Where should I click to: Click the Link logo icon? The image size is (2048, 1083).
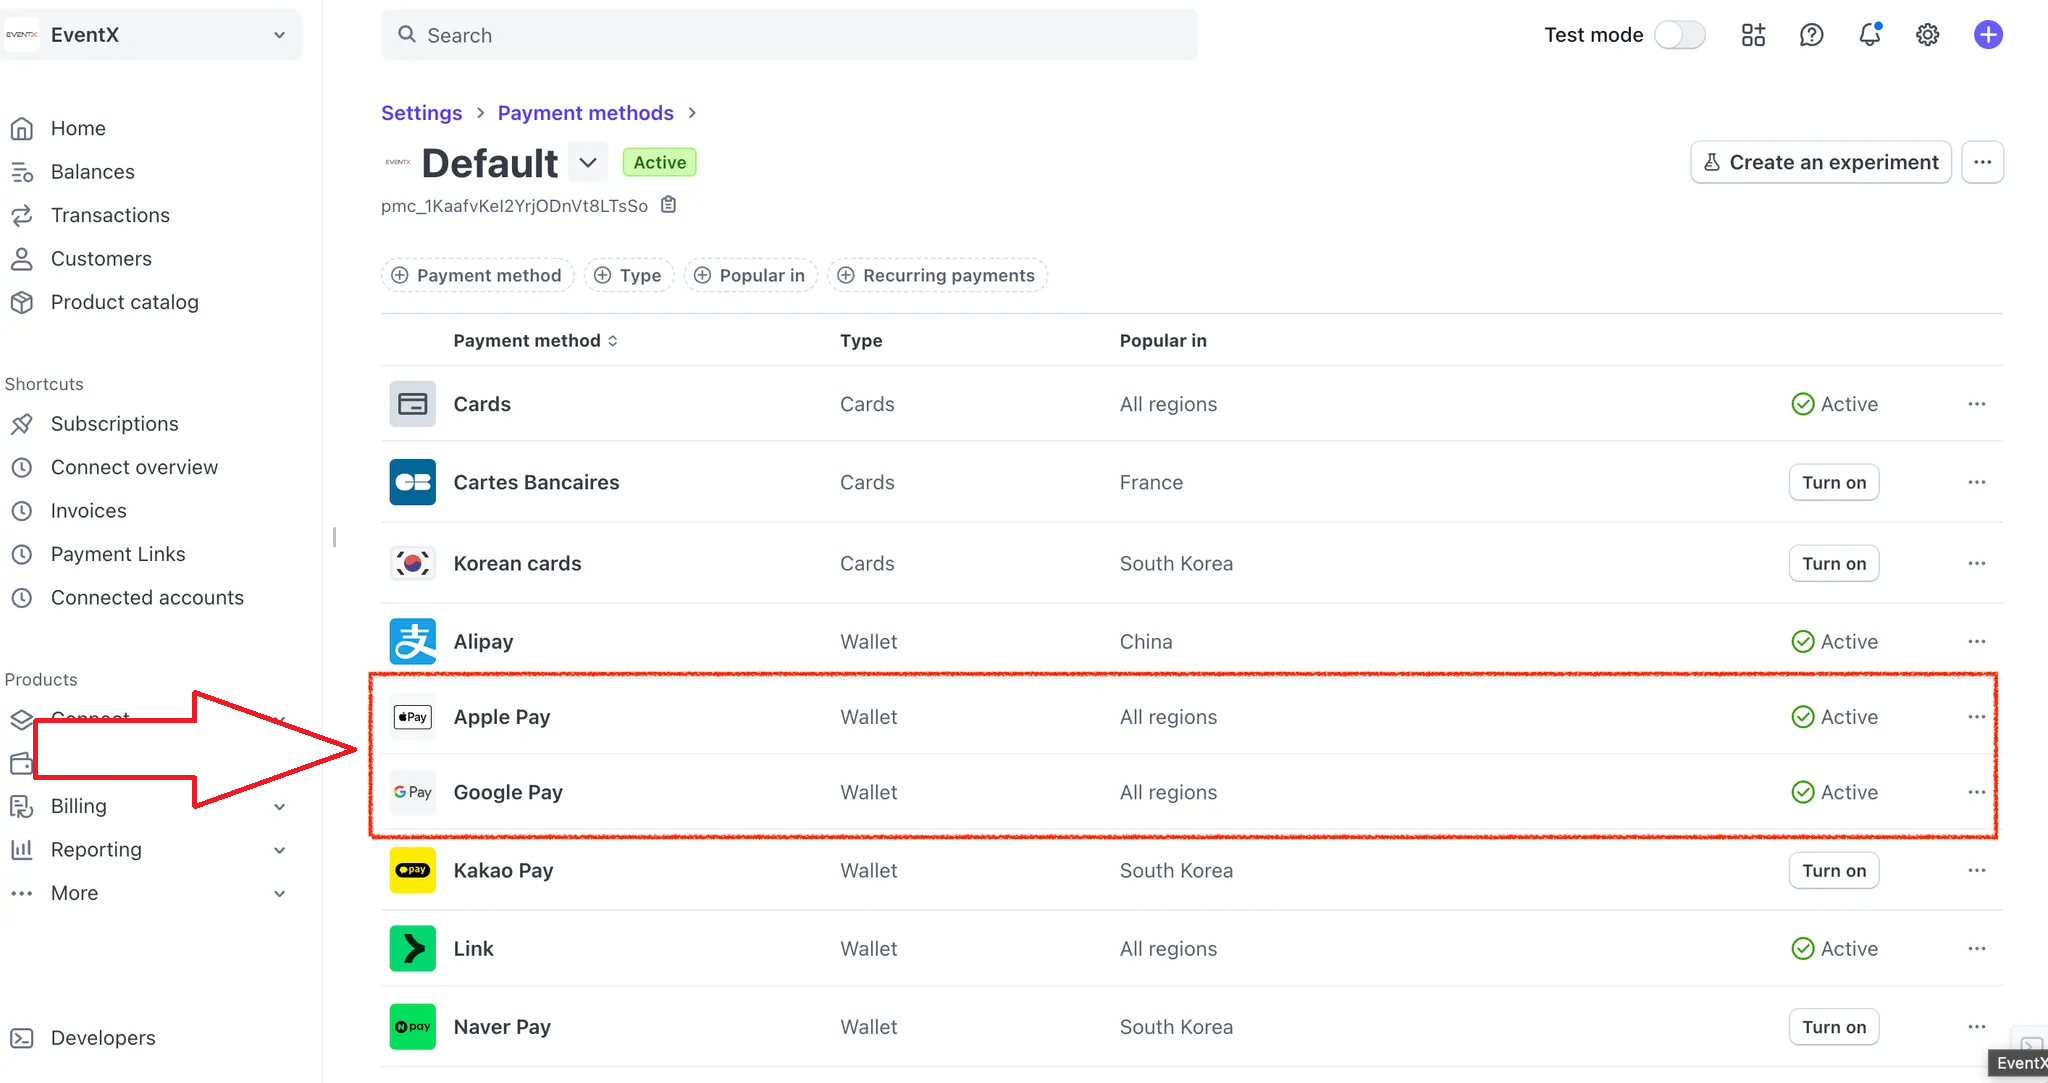[x=412, y=948]
